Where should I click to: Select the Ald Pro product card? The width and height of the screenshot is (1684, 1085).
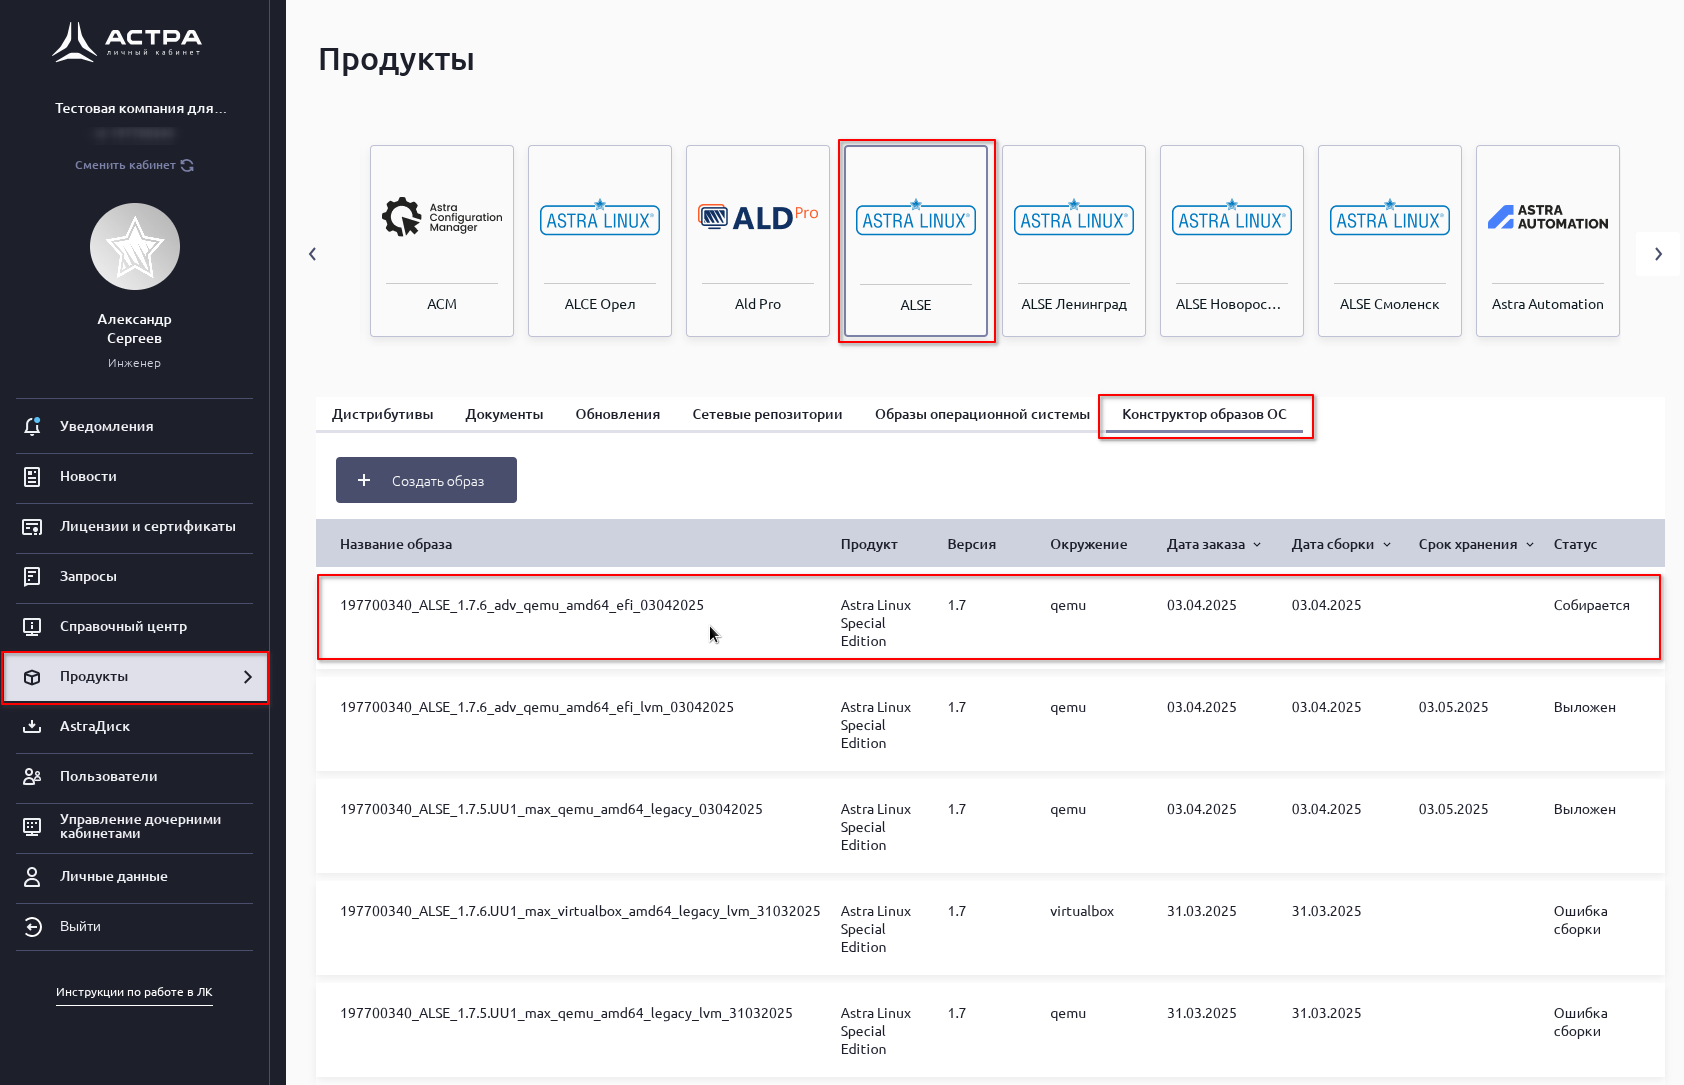[758, 241]
